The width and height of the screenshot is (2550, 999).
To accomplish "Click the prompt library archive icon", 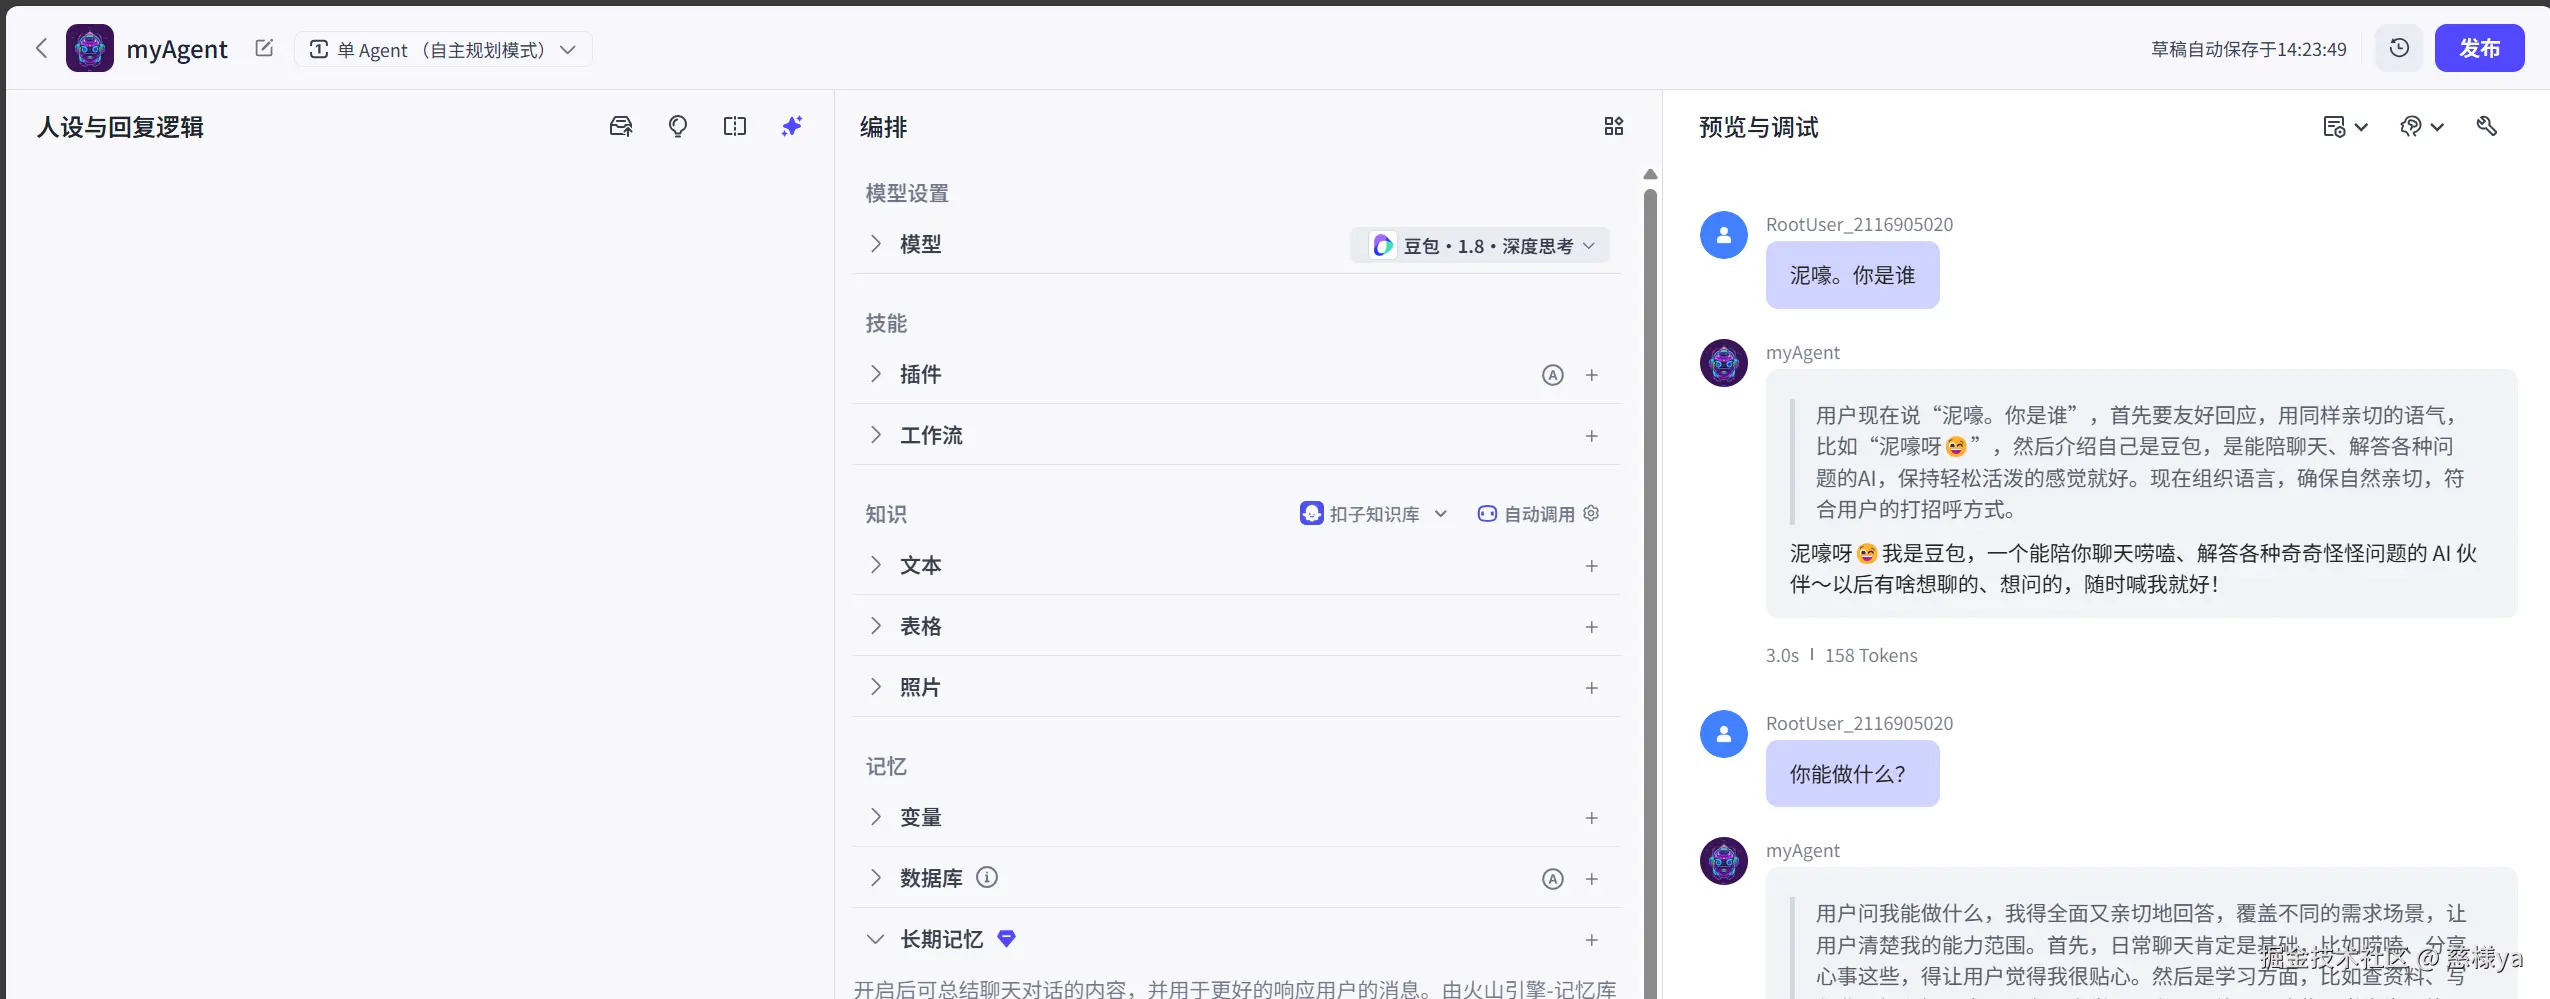I will click(x=620, y=126).
